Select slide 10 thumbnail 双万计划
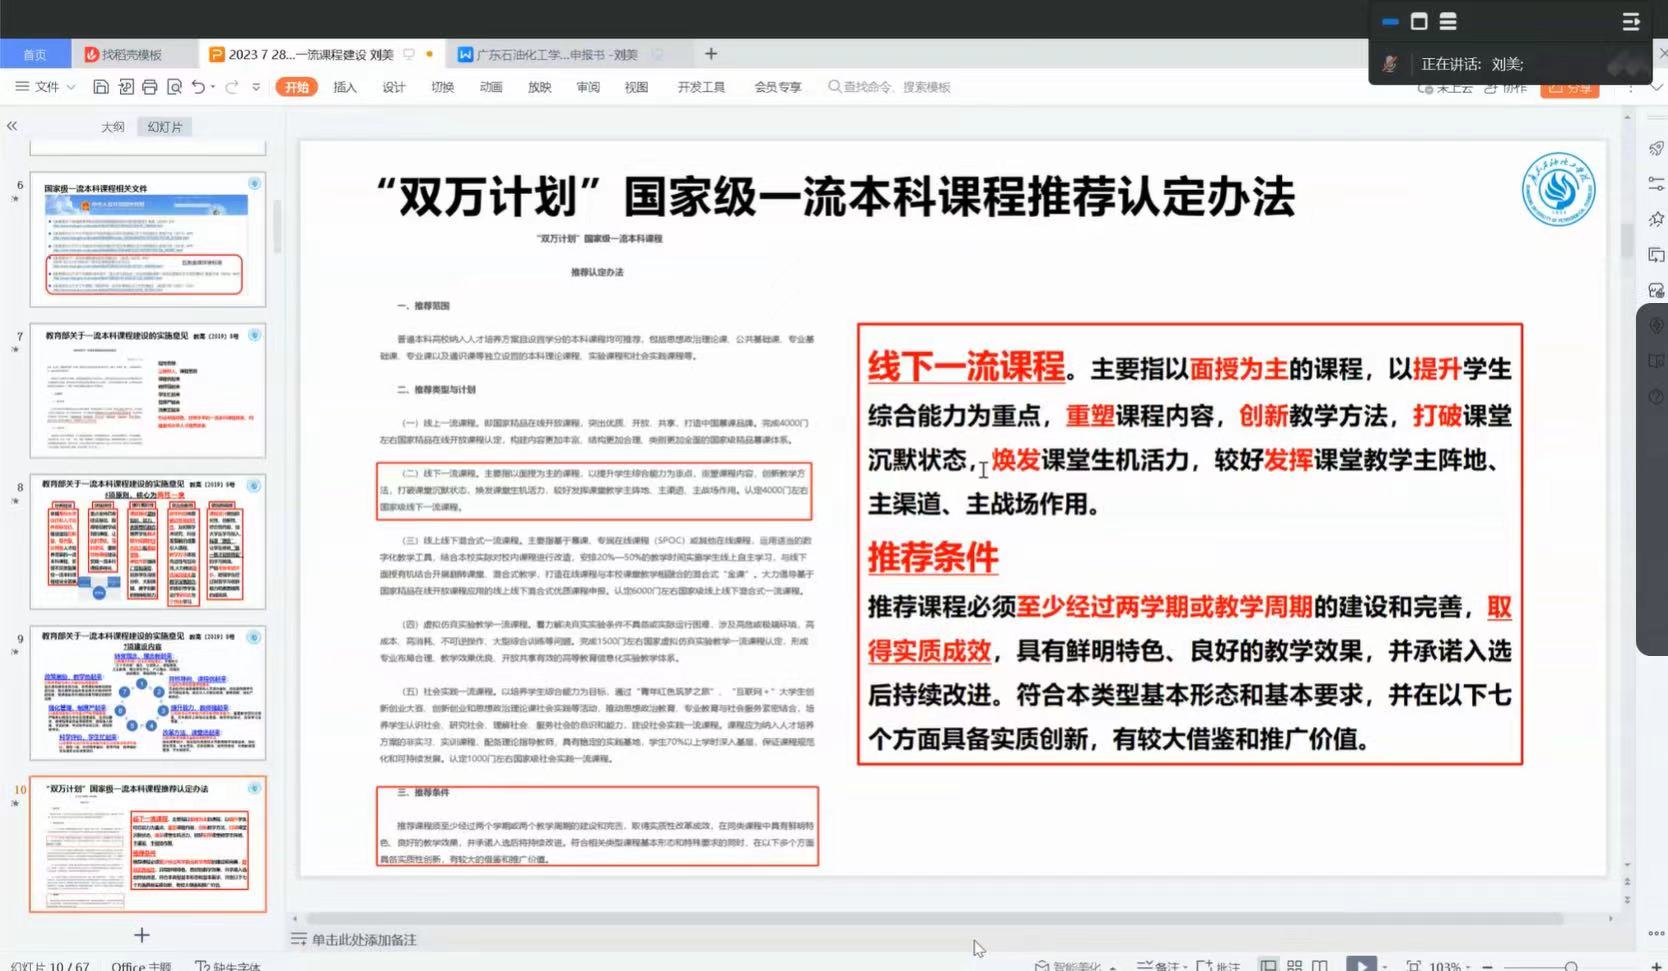Viewport: 1668px width, 971px height. (148, 844)
